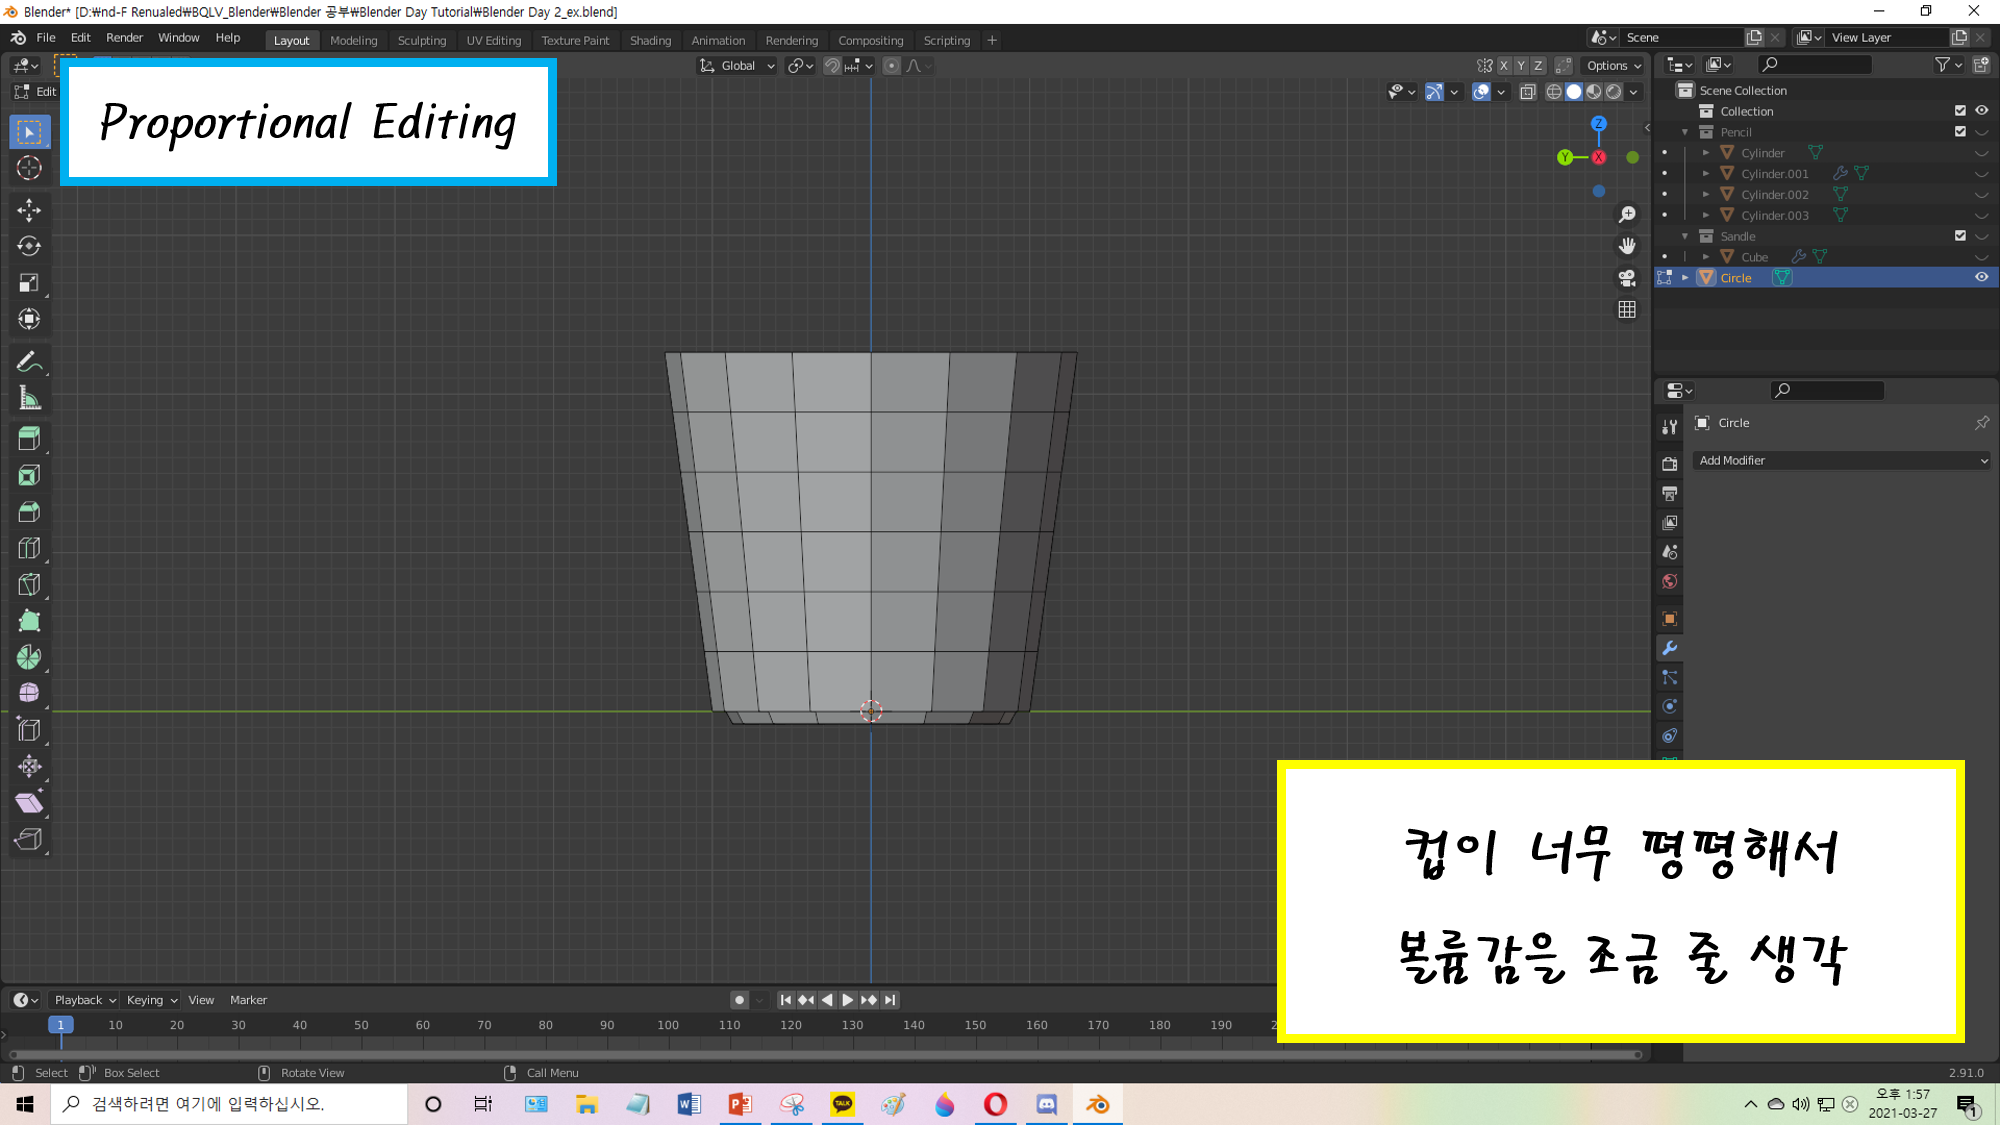This screenshot has width=2000, height=1125.
Task: Select the Select Box tool
Action: pyautogui.click(x=29, y=132)
